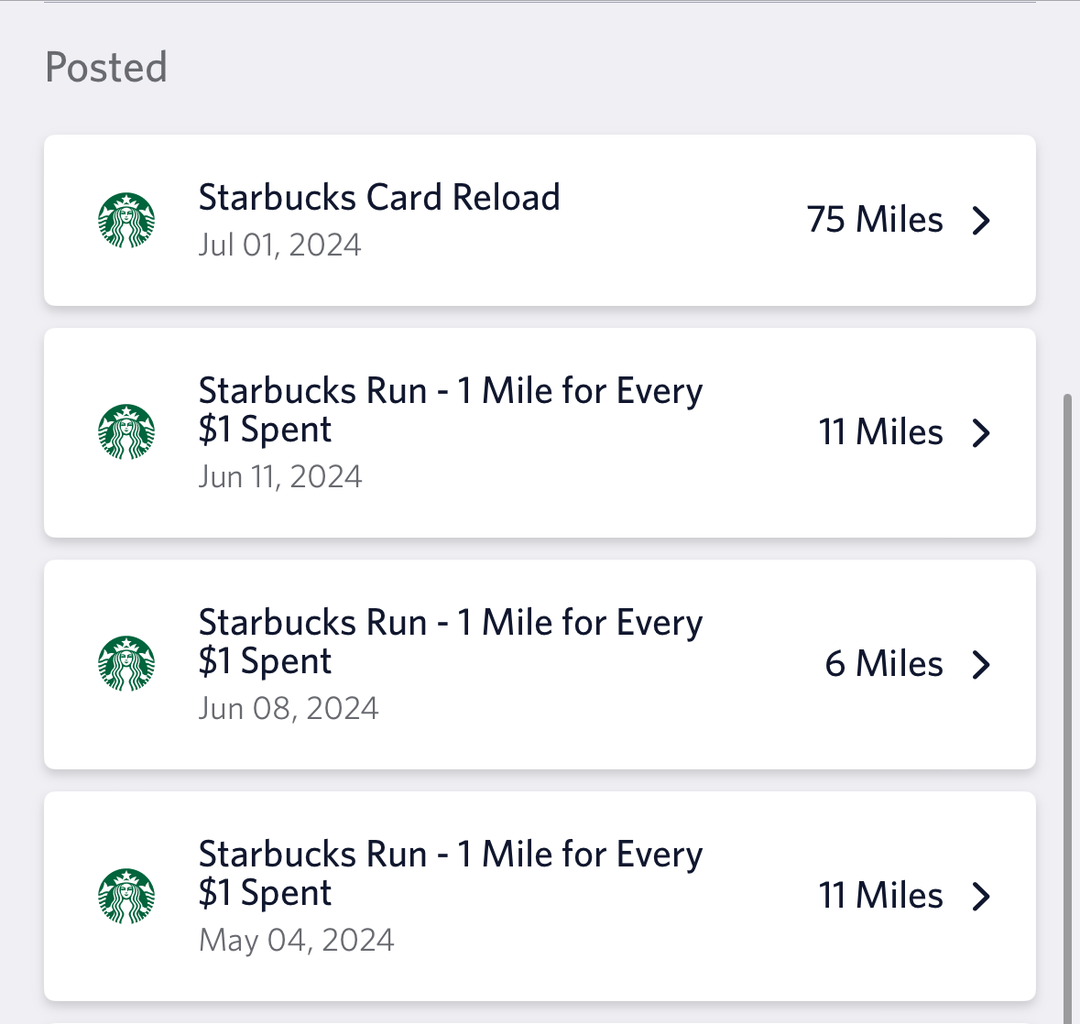Expand the Starbucks Card Reload transaction details
1080x1024 pixels.
coord(982,220)
